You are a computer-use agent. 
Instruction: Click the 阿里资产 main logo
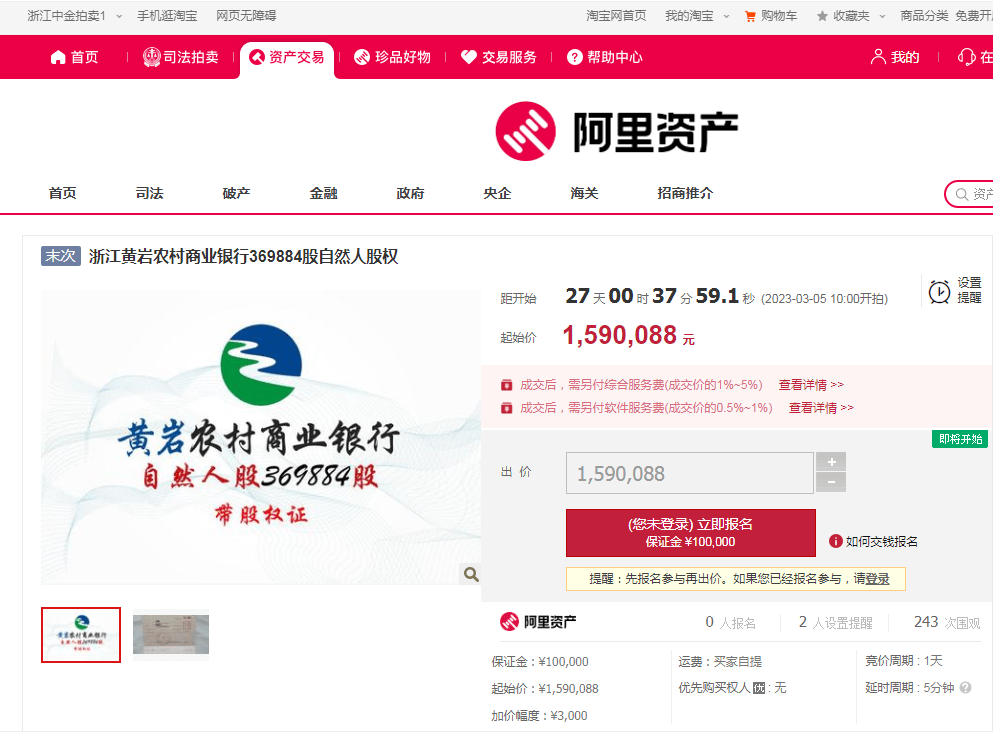(616, 132)
